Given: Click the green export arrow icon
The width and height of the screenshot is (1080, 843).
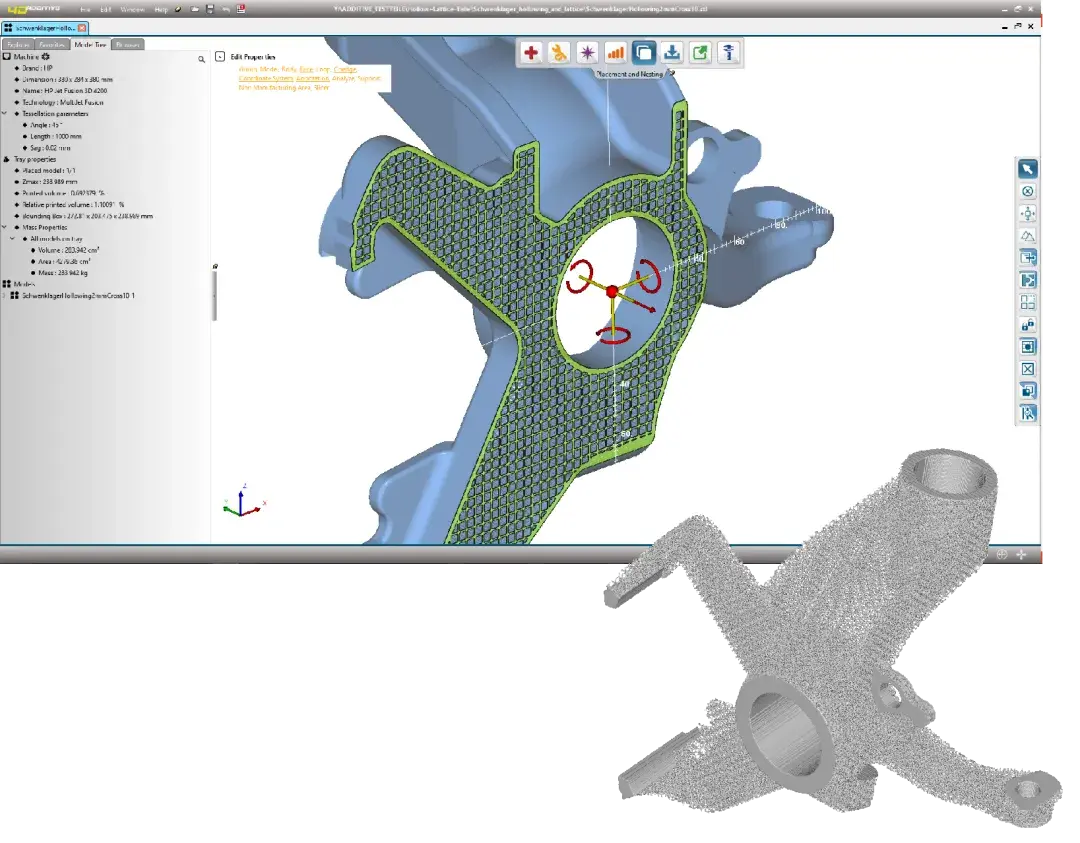Looking at the screenshot, I should click(x=701, y=53).
